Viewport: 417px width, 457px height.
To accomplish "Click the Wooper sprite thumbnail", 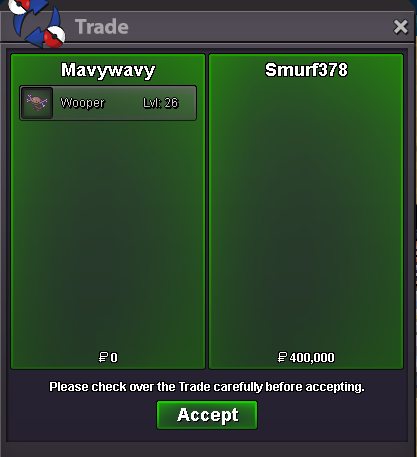I will point(37,103).
